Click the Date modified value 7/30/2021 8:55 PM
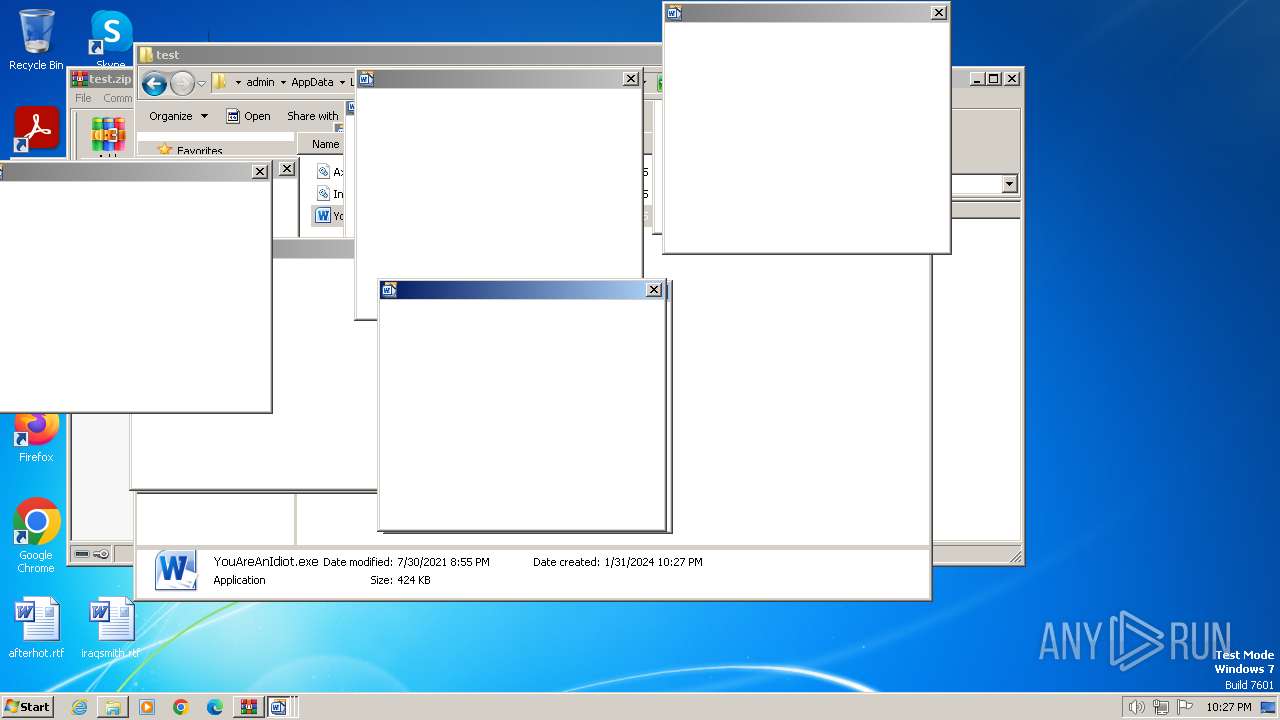1280x720 pixels. 443,562
